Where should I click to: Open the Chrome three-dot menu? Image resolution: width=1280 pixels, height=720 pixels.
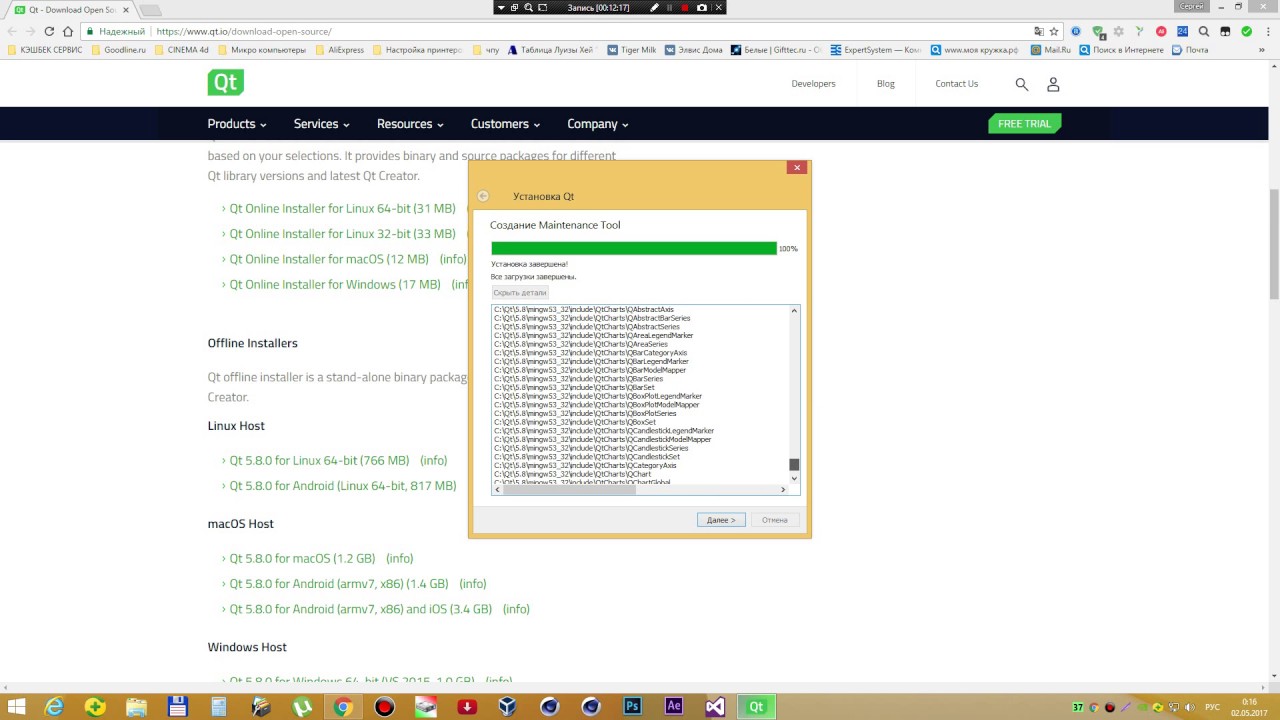[x=1266, y=31]
